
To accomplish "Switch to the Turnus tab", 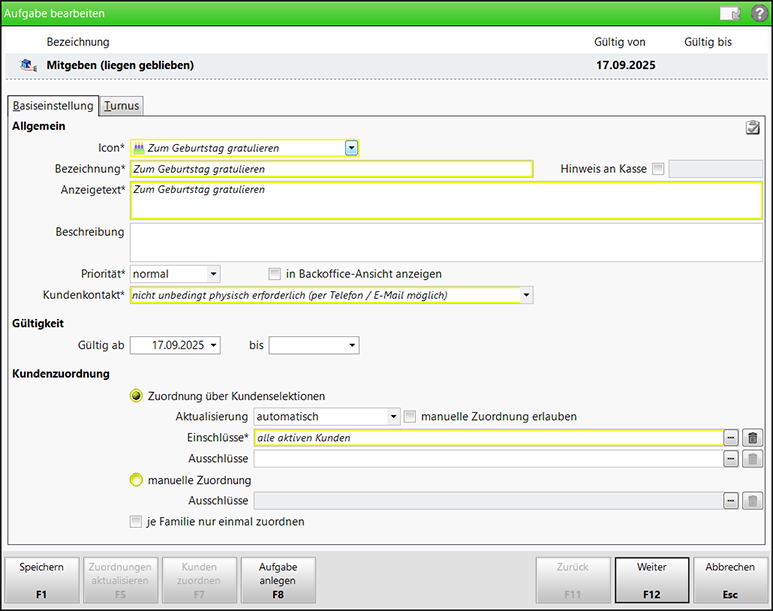I will [121, 105].
